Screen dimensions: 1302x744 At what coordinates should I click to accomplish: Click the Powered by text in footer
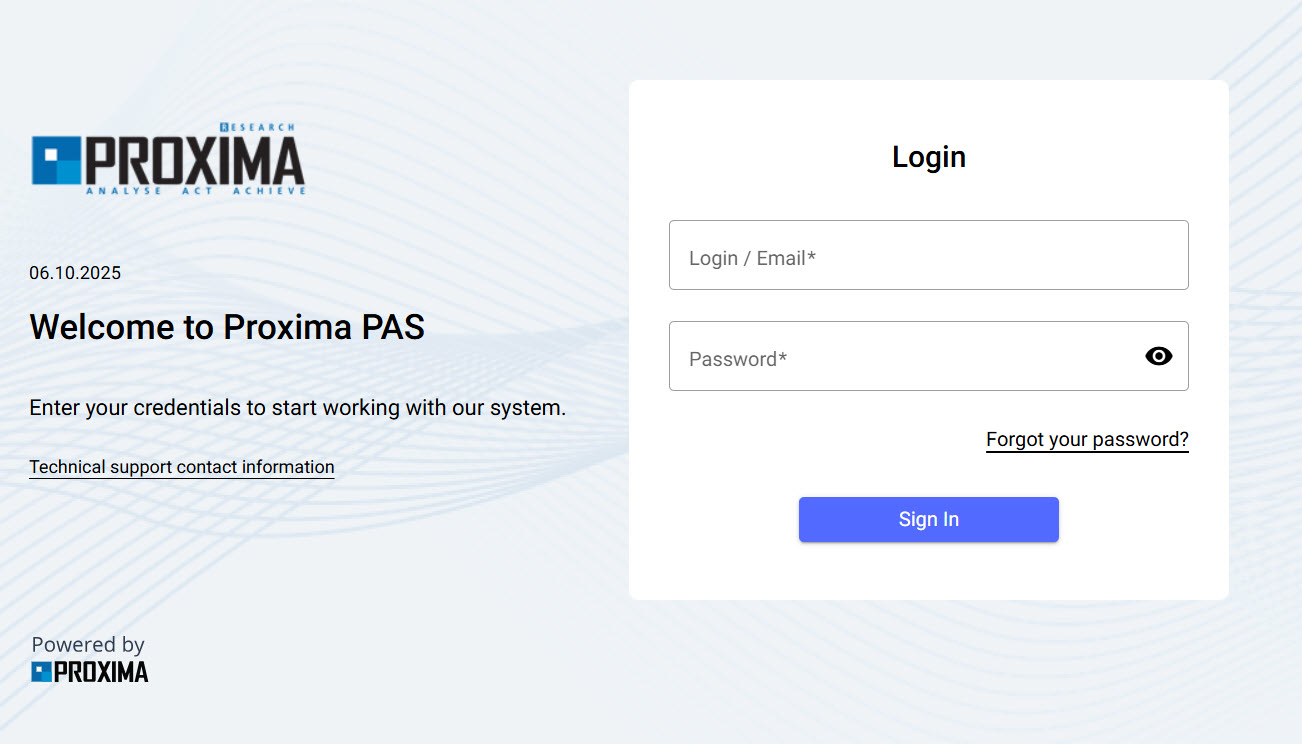[87, 644]
